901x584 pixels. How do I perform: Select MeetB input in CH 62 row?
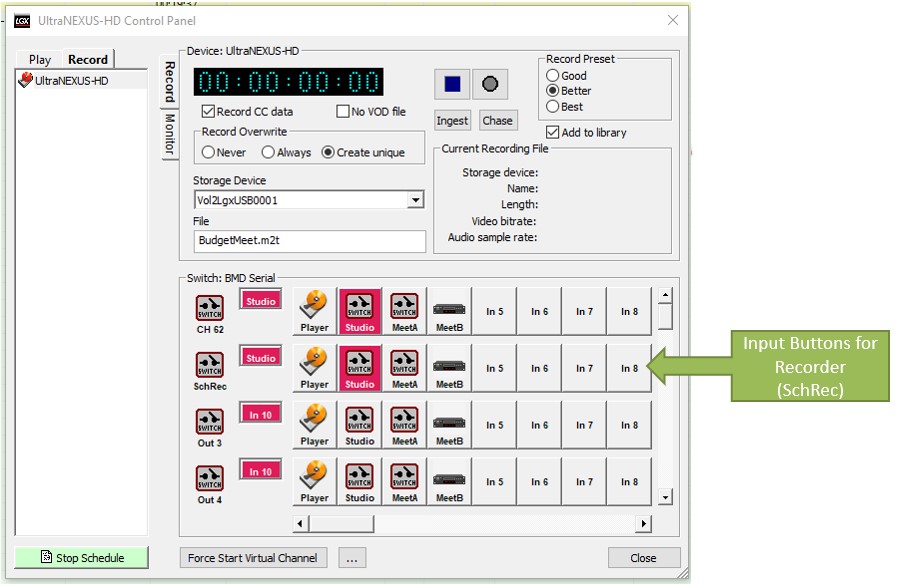click(x=449, y=311)
